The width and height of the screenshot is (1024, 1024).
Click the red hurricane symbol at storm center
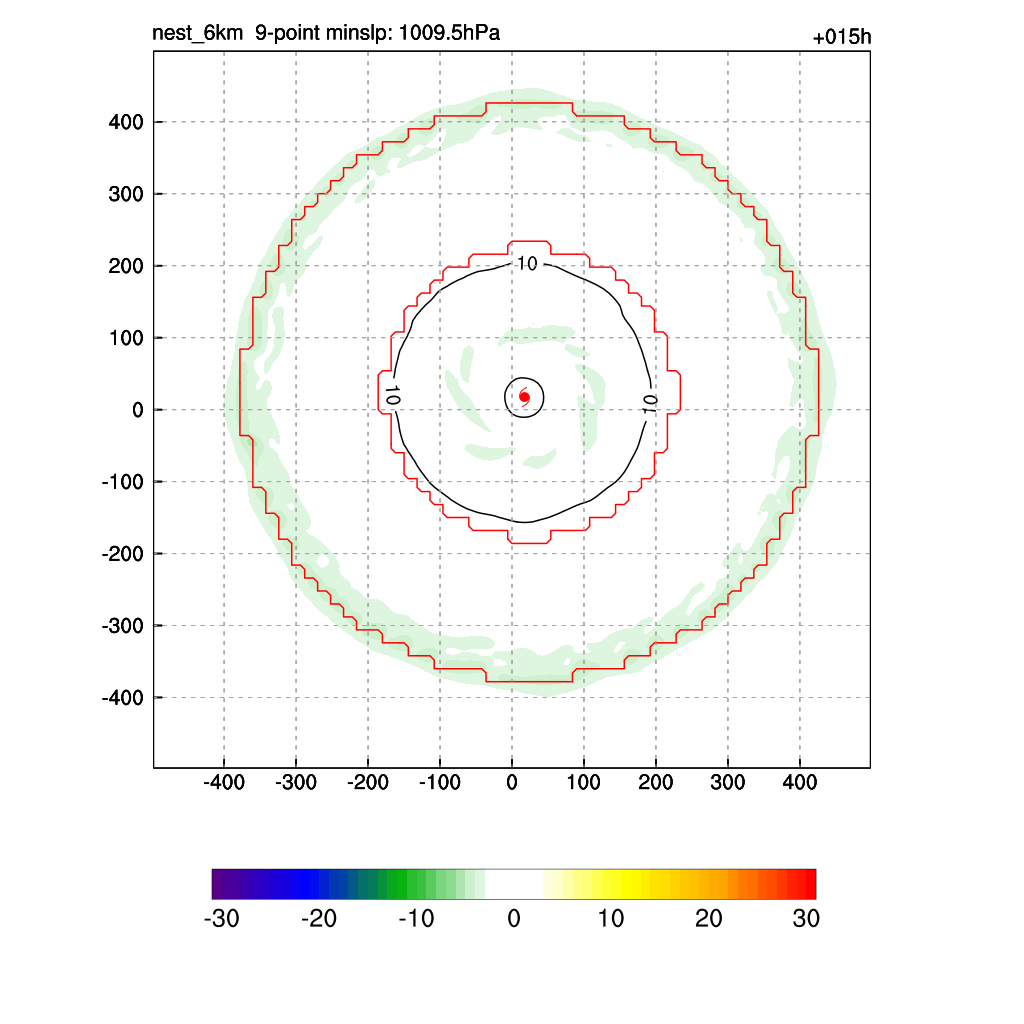[x=524, y=397]
